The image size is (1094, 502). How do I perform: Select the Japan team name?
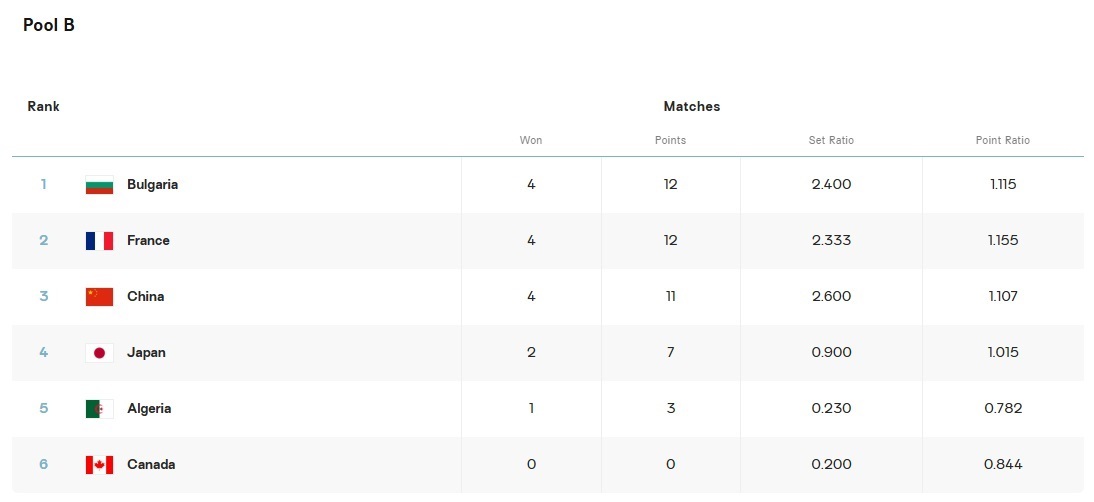146,353
